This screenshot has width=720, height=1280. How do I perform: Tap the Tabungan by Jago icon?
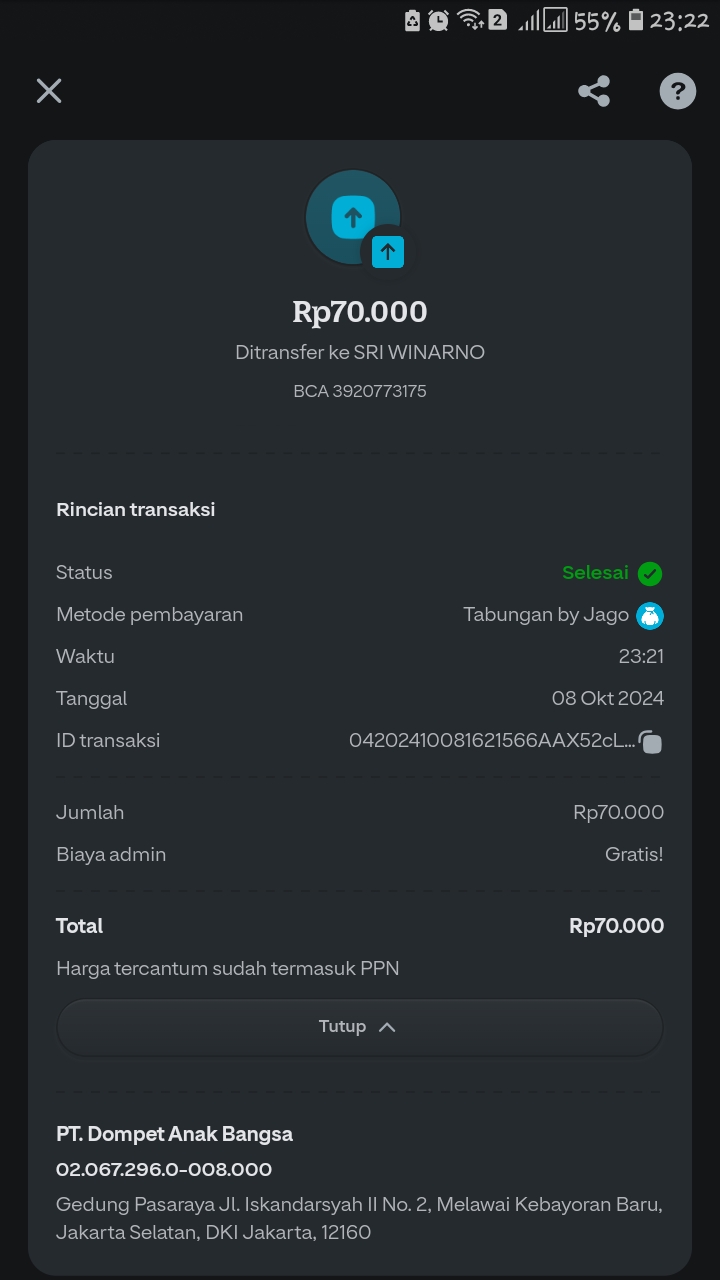(x=650, y=615)
